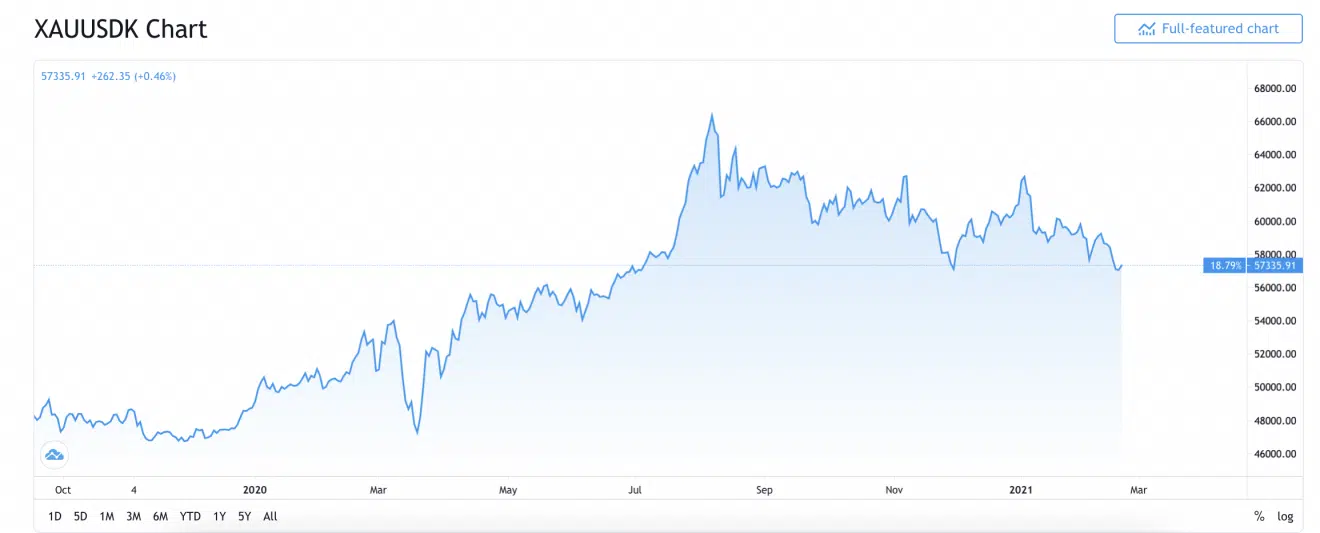This screenshot has height=533, width=1320.
Task: Show the 1Y time range
Action: [x=219, y=517]
